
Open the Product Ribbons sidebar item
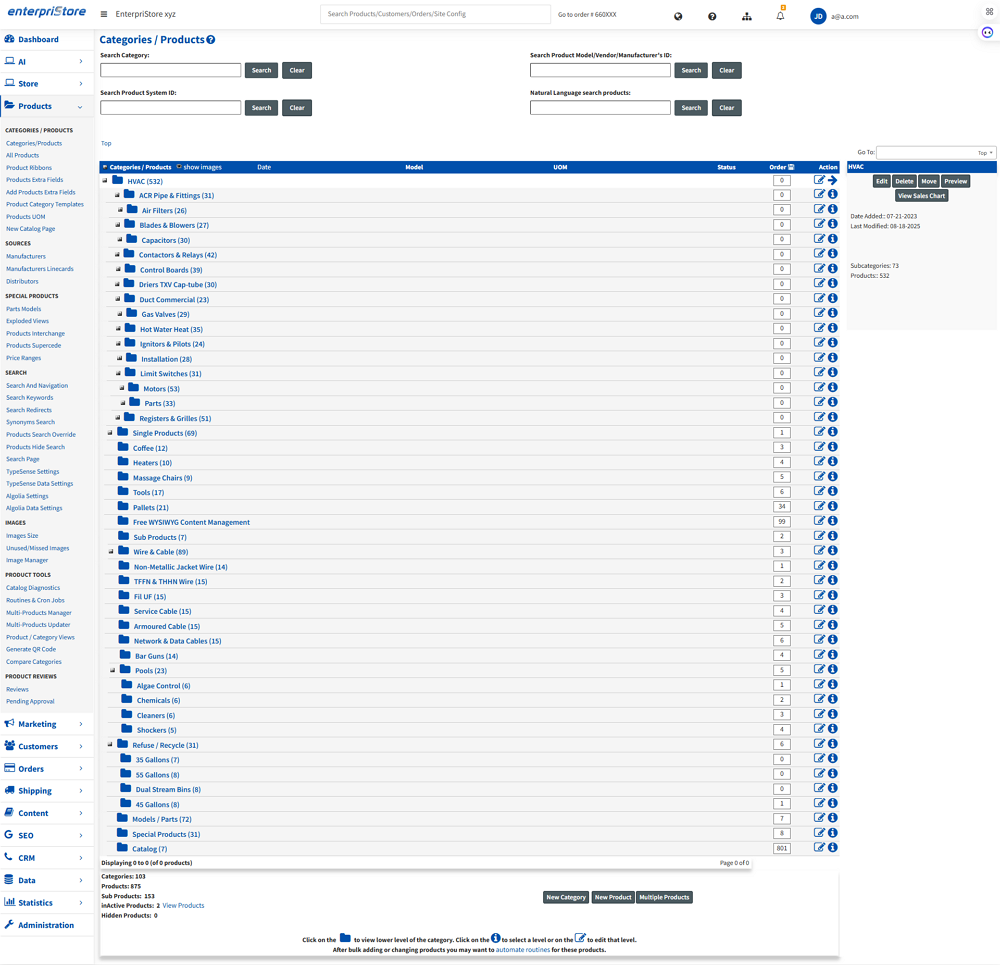coord(29,168)
